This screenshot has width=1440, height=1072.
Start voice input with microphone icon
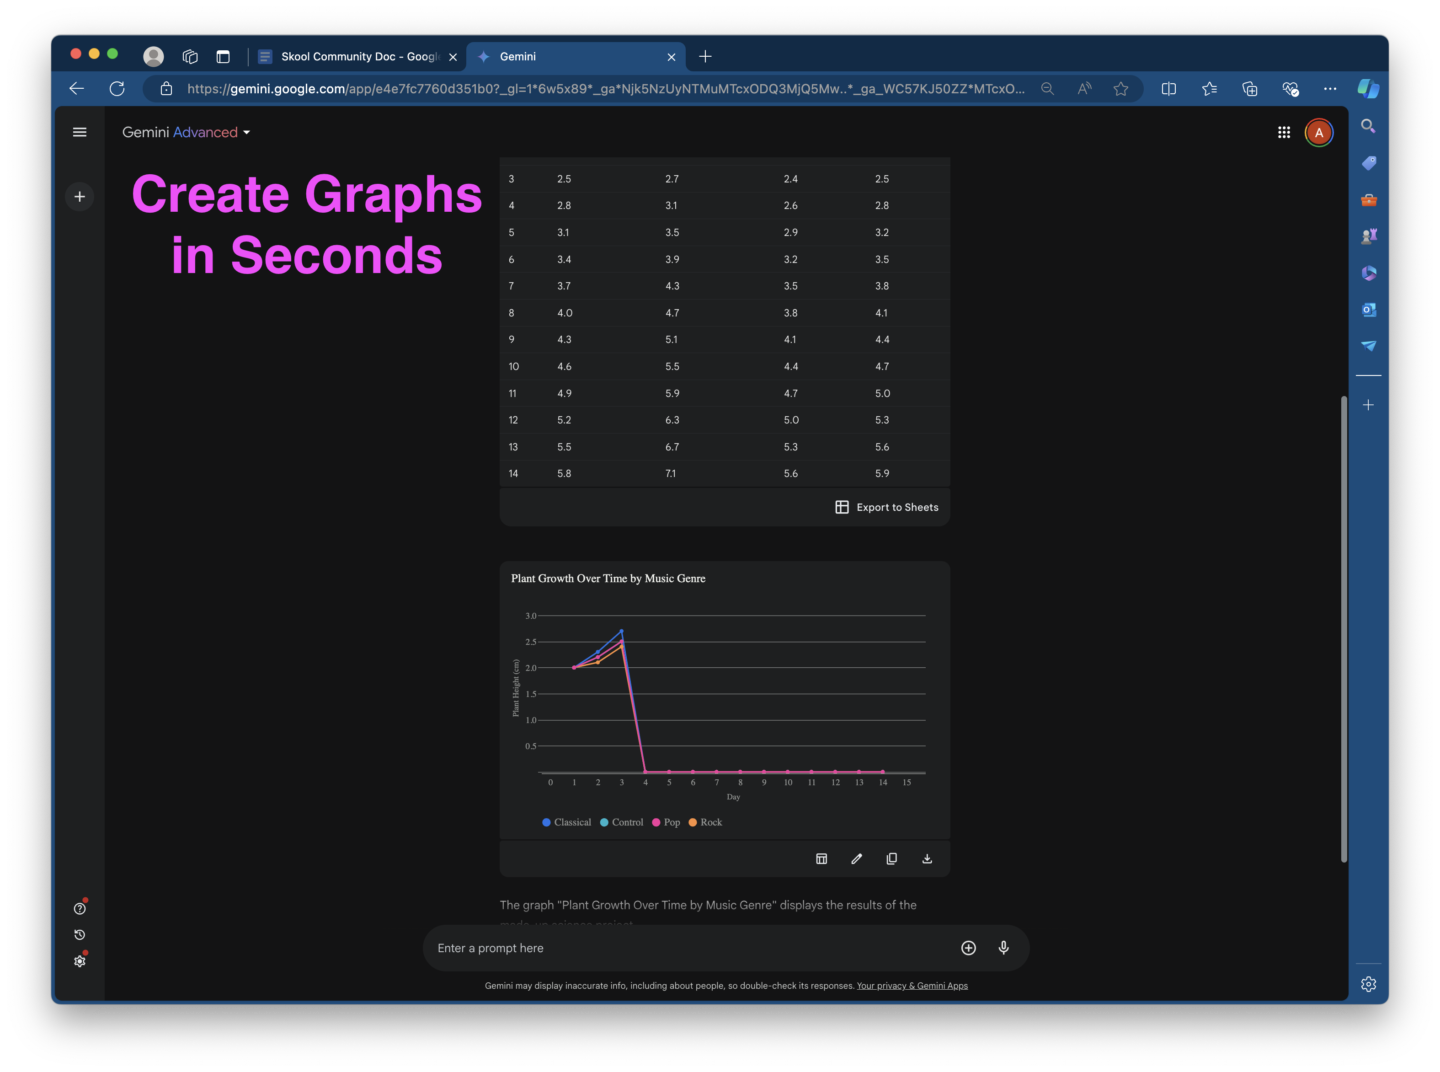pyautogui.click(x=1004, y=948)
